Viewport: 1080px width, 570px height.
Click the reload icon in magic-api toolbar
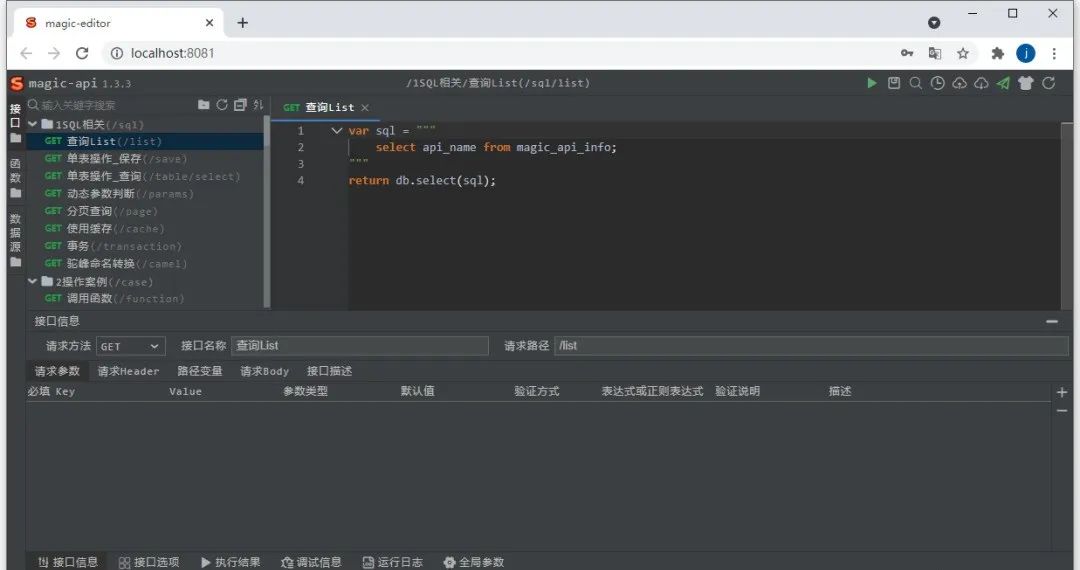click(x=1049, y=83)
